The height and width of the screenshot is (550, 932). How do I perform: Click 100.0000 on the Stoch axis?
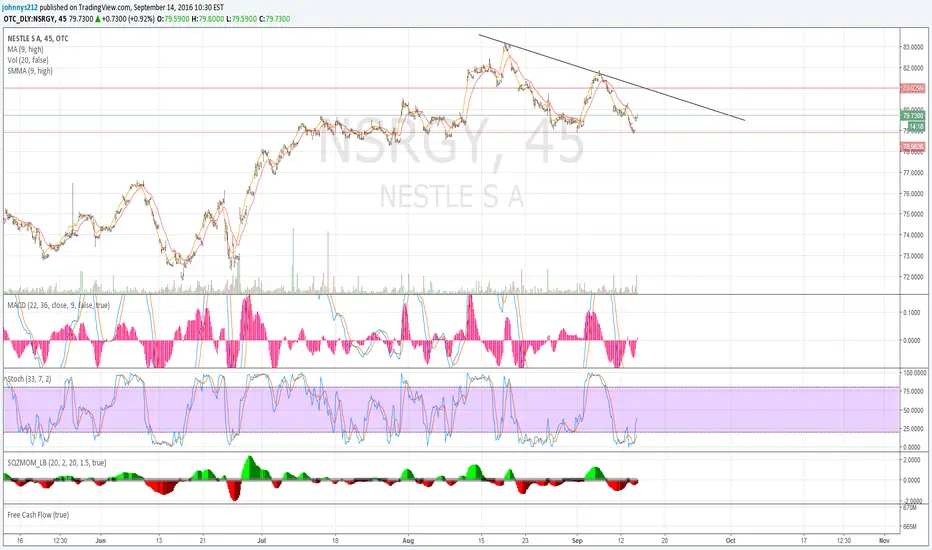coord(915,373)
